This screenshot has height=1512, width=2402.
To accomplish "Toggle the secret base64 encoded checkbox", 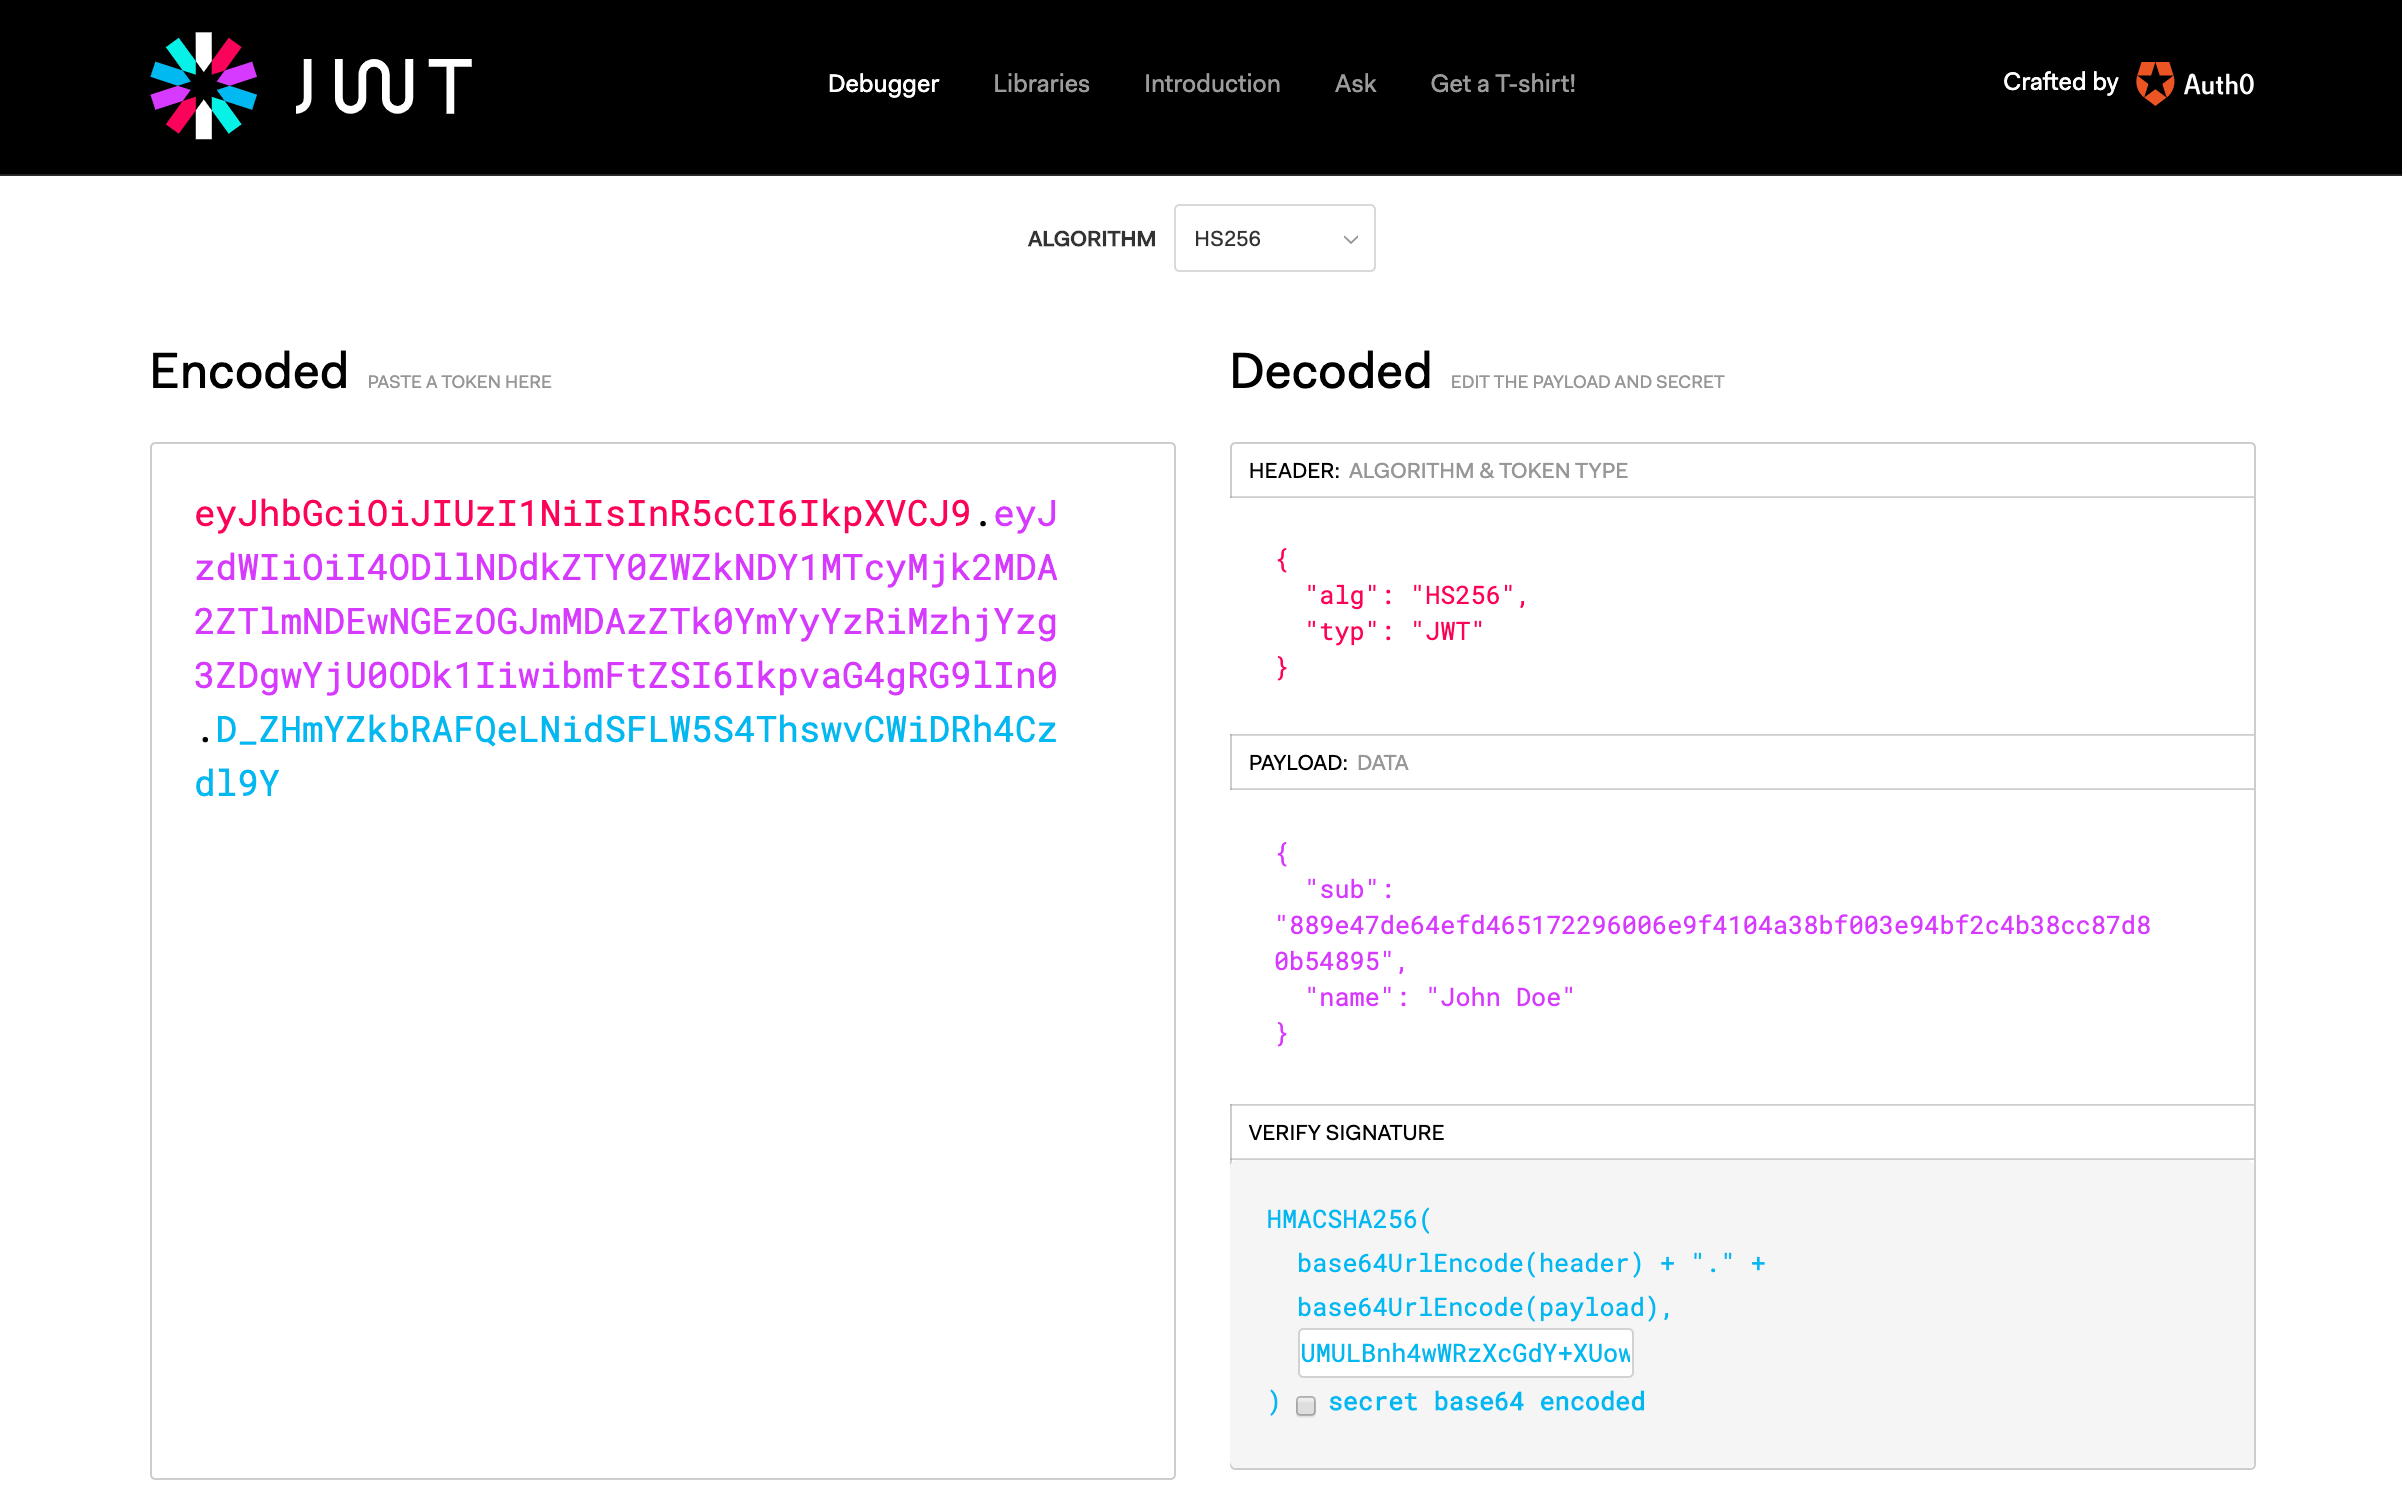I will point(1306,1405).
